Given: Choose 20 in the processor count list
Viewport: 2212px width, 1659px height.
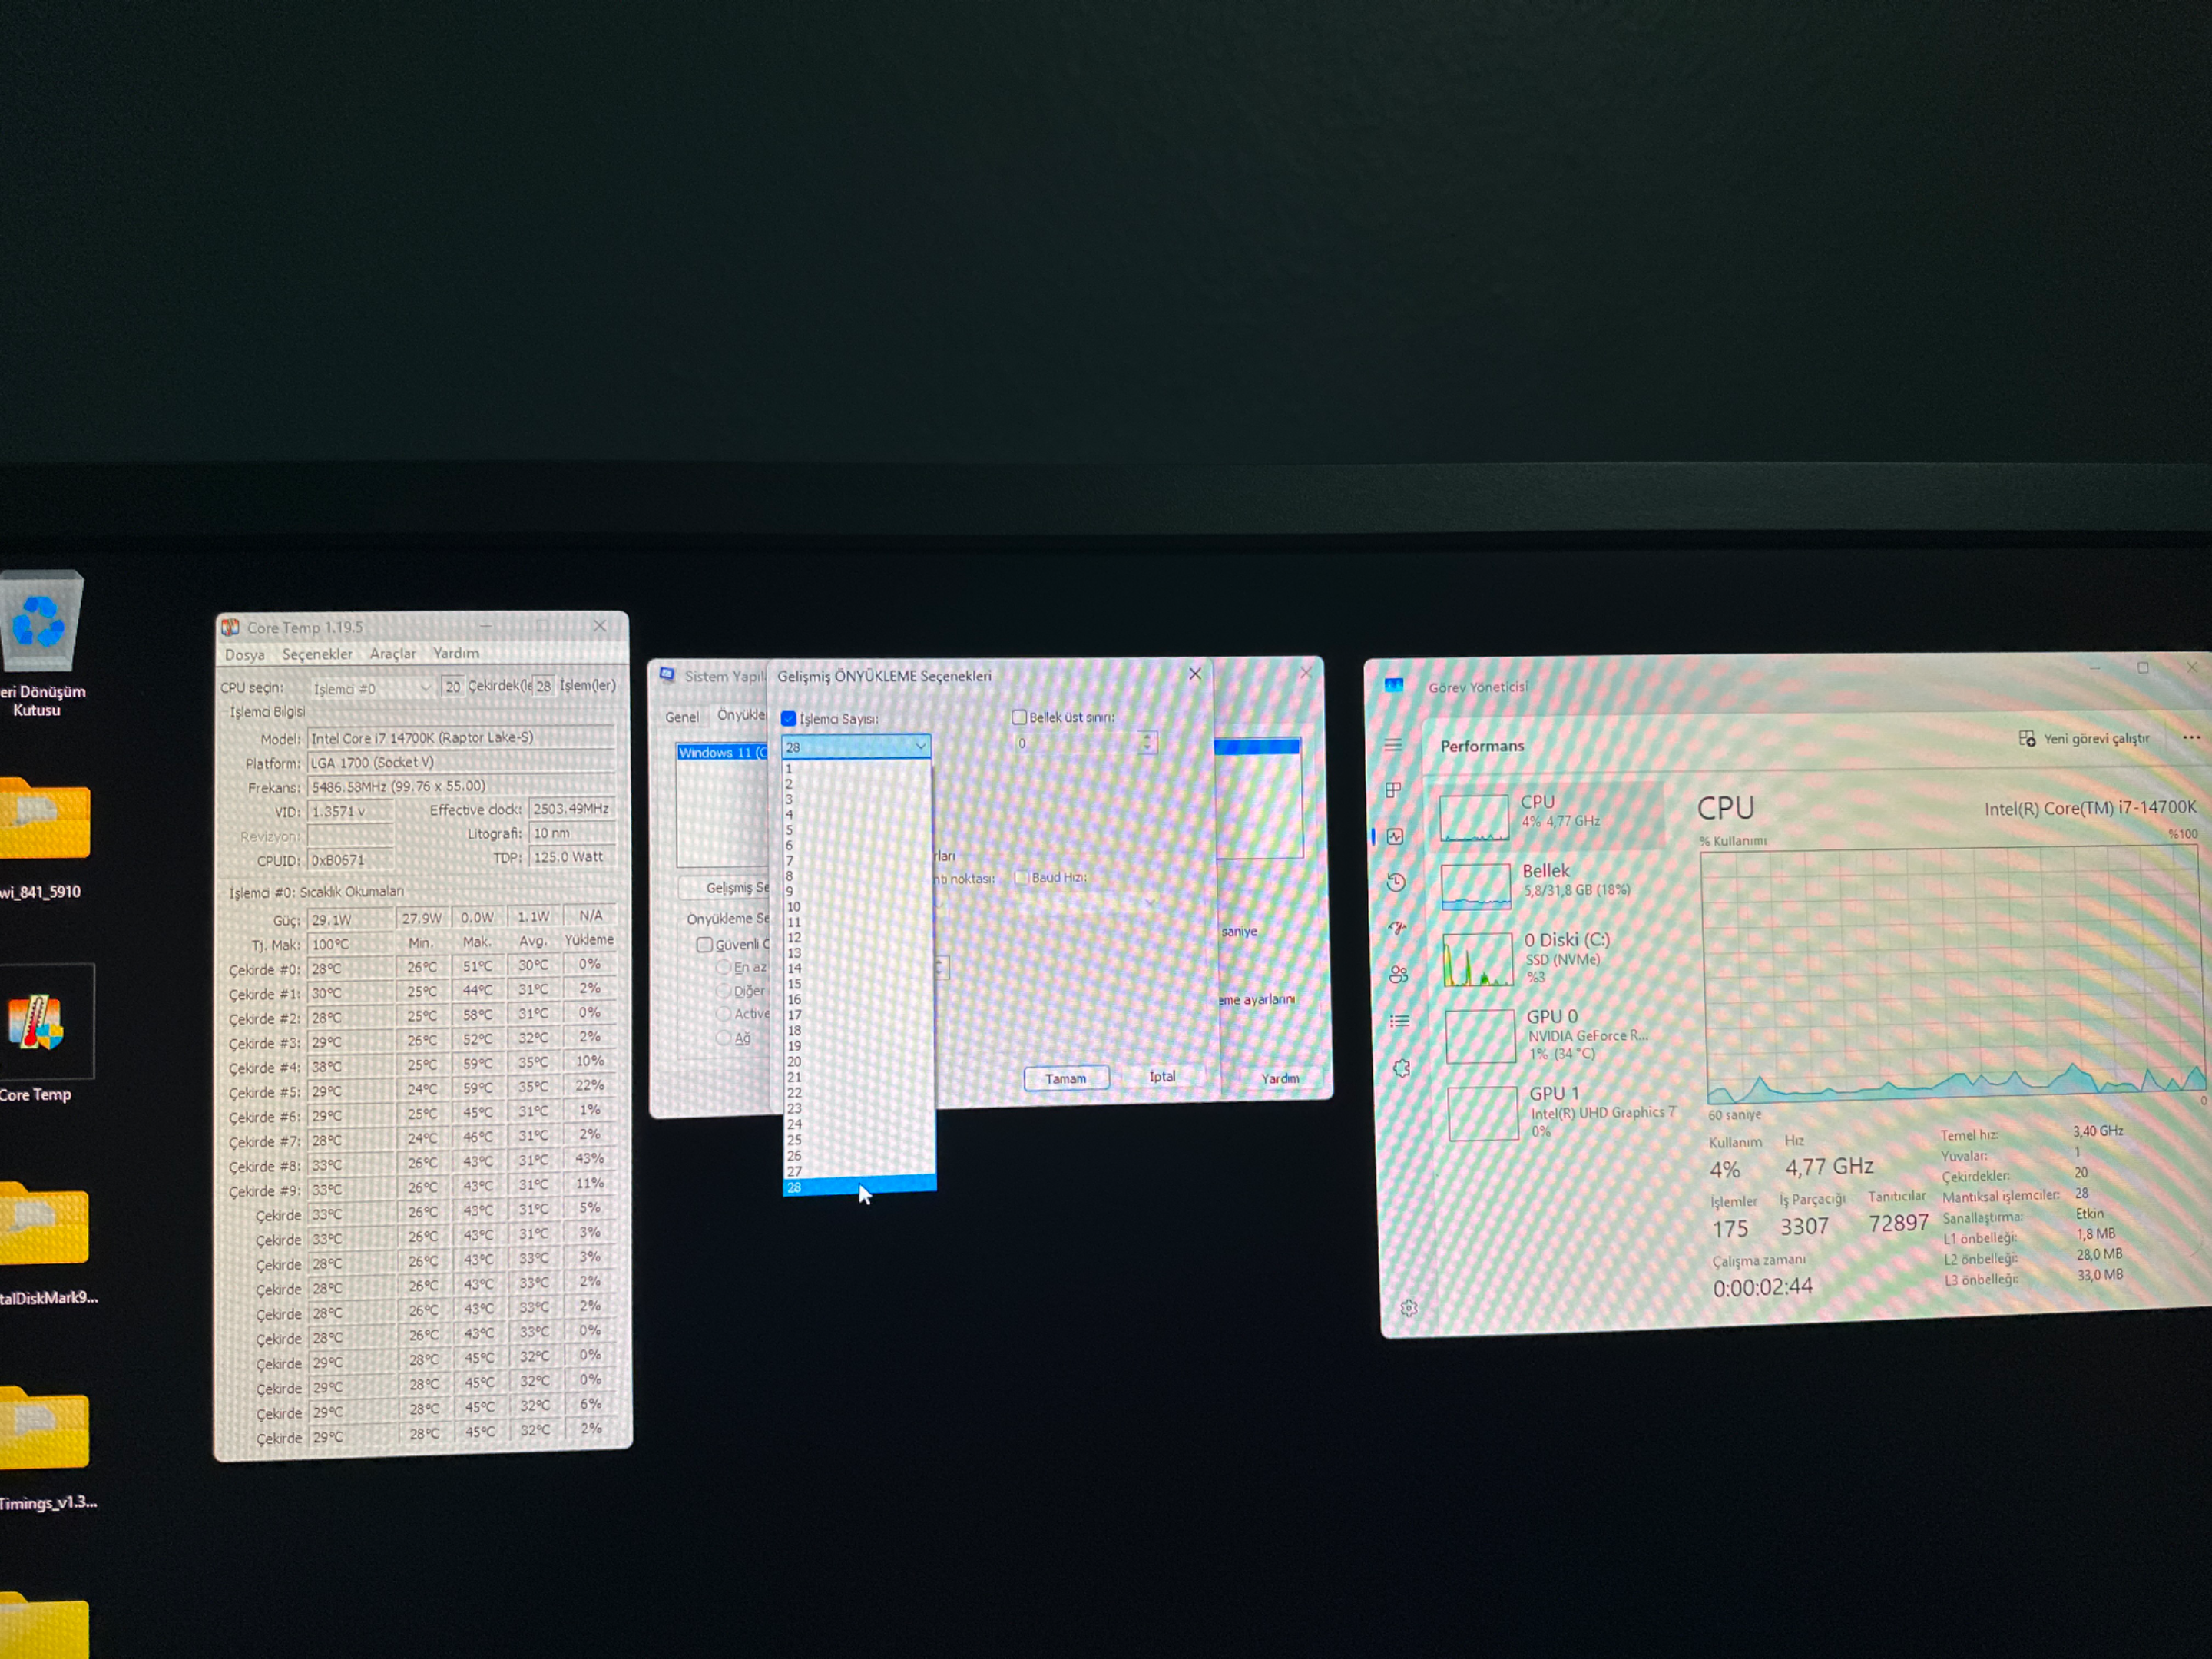Looking at the screenshot, I should (859, 1061).
